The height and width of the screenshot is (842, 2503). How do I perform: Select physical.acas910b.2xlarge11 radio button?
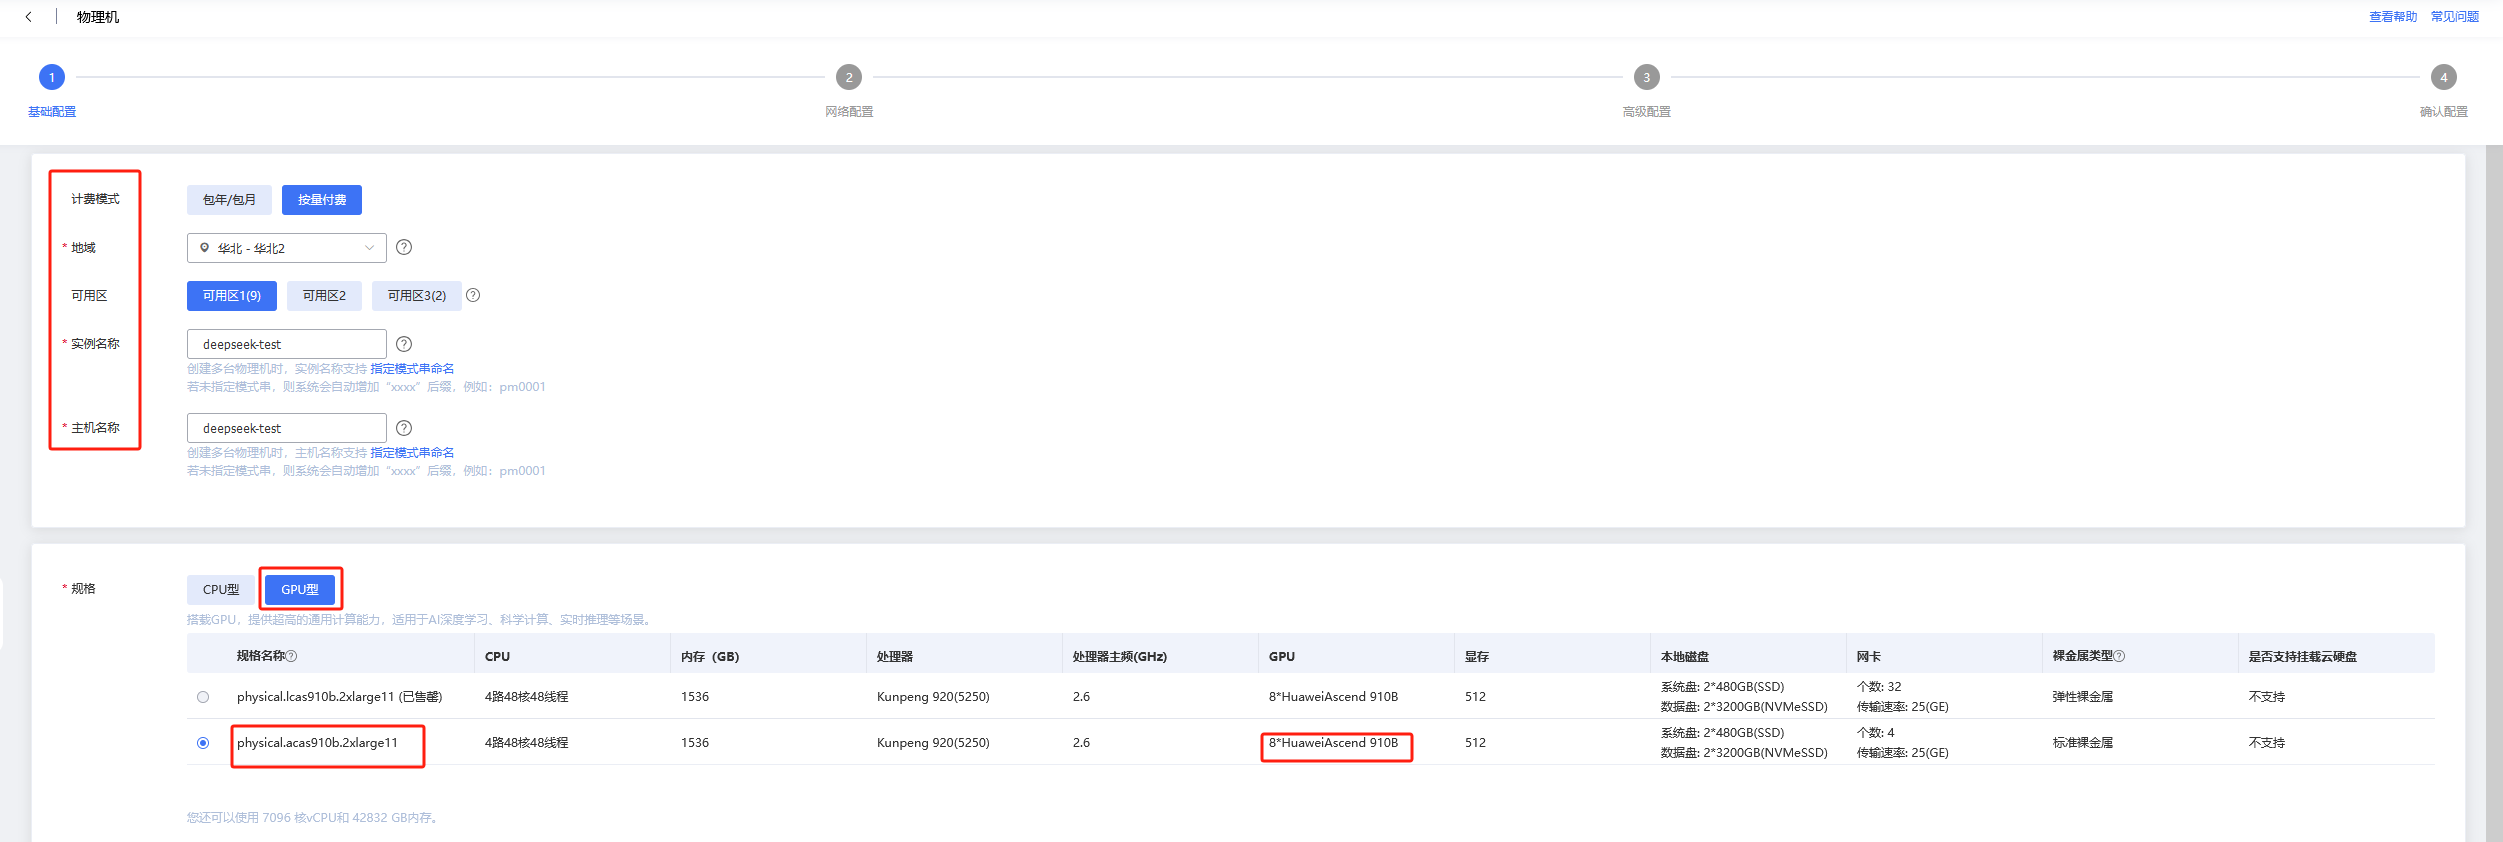click(x=203, y=743)
